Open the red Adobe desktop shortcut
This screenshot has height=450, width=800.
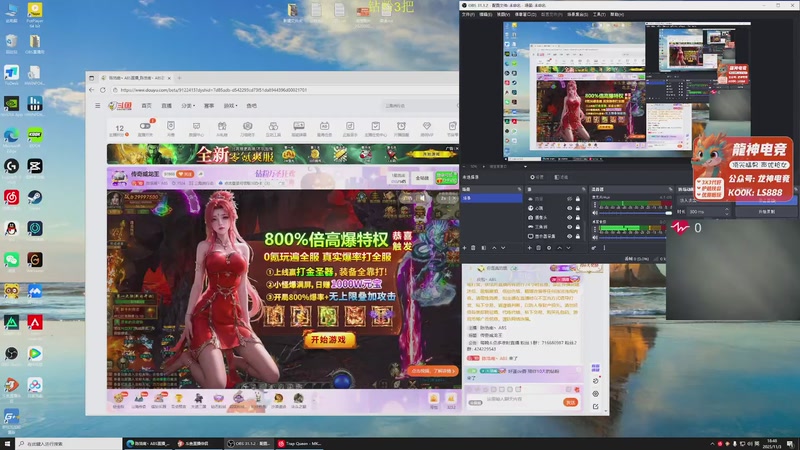35,322
